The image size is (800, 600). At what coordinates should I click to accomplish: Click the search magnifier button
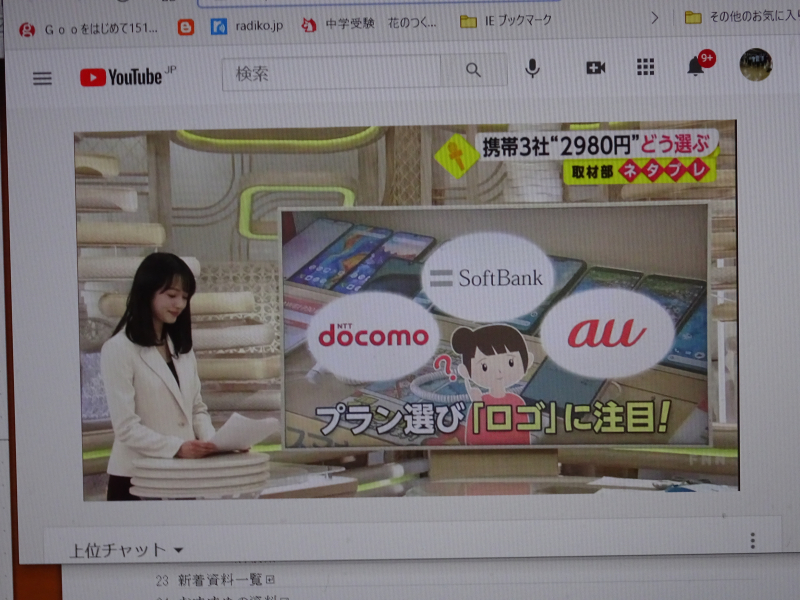pos(473,70)
